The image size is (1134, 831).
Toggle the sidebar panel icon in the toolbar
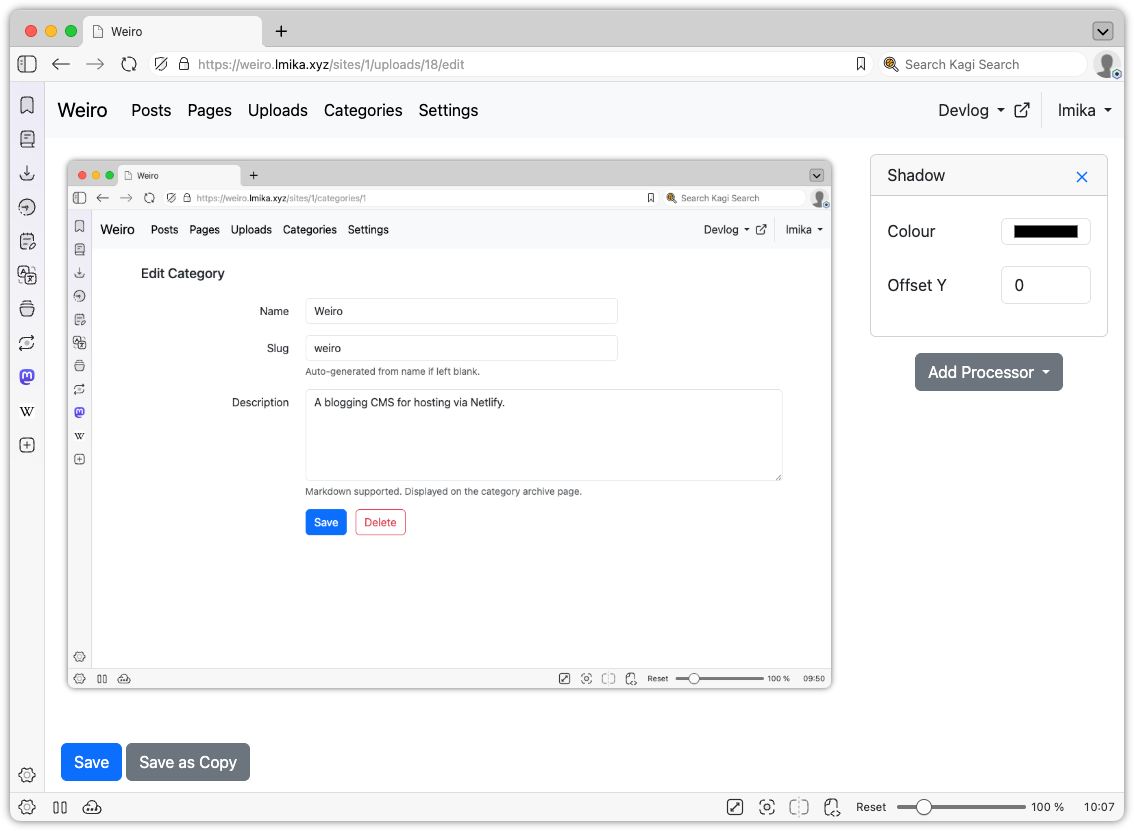(27, 63)
